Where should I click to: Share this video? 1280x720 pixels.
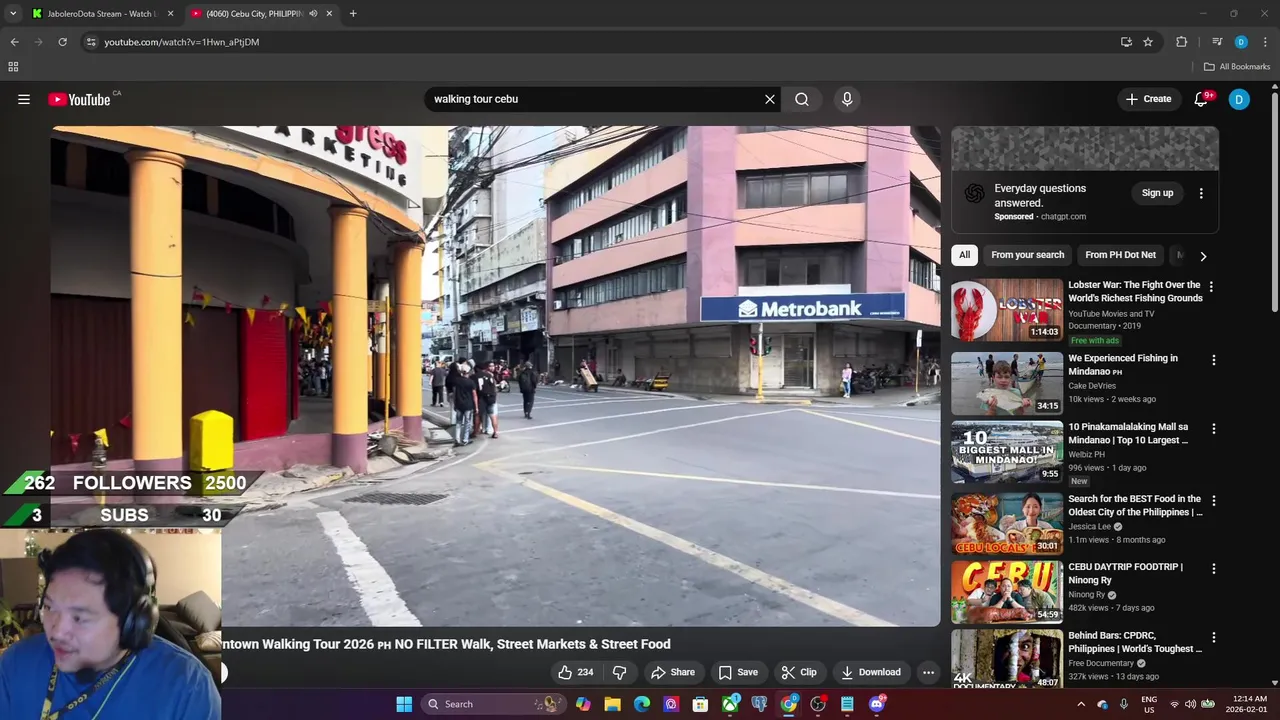pos(672,672)
